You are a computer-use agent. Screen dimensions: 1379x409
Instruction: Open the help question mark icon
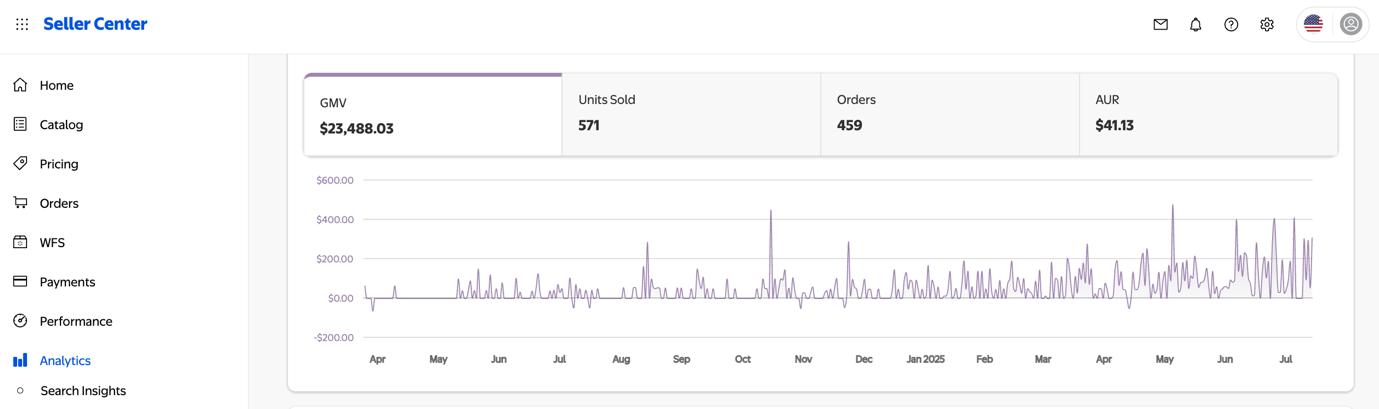(x=1231, y=24)
